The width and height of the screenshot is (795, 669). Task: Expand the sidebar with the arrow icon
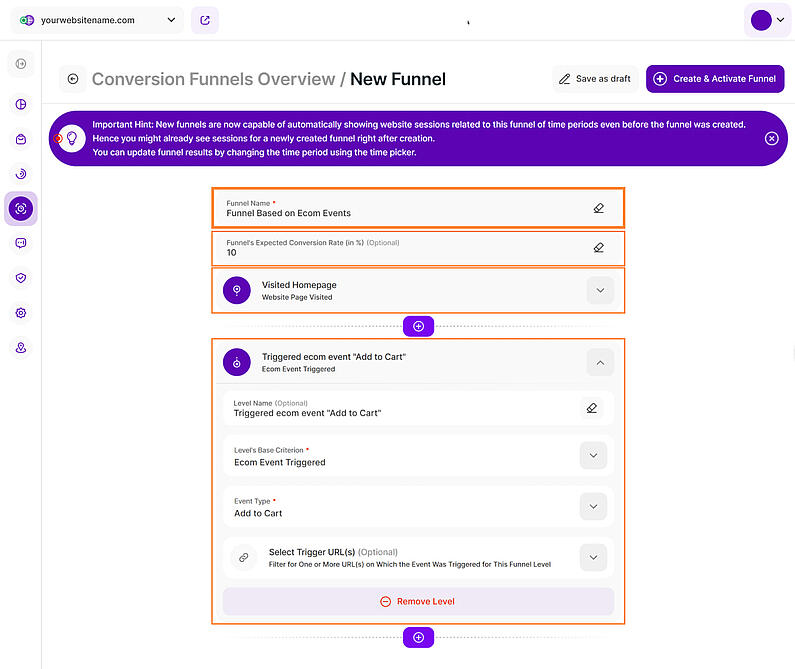[x=21, y=64]
